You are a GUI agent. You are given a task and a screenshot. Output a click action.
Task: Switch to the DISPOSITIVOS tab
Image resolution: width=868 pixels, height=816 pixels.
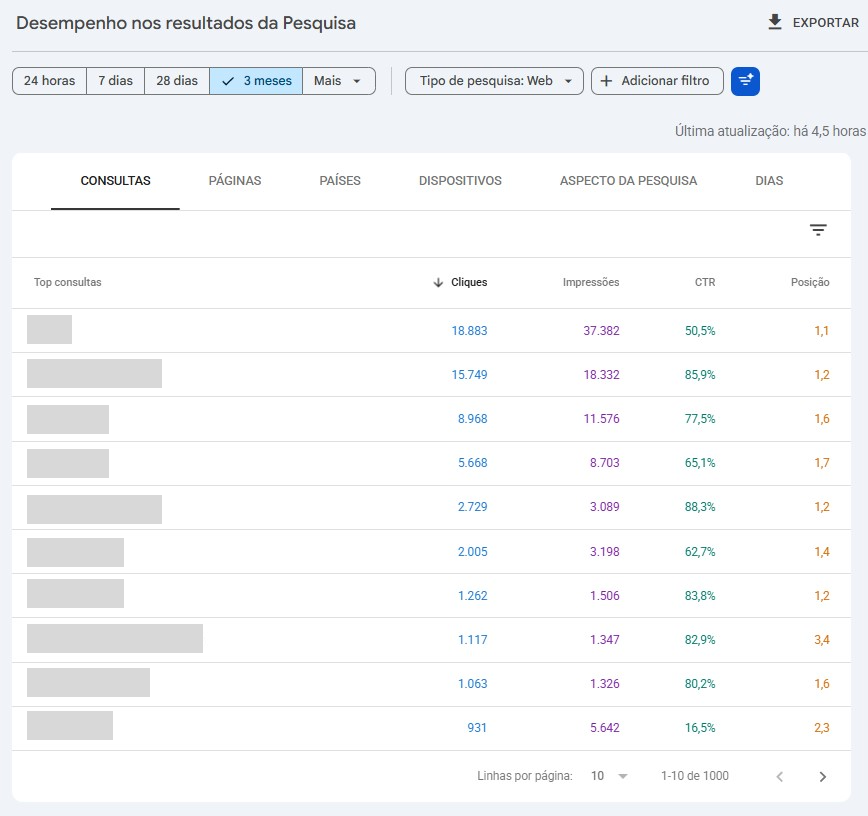pyautogui.click(x=460, y=180)
